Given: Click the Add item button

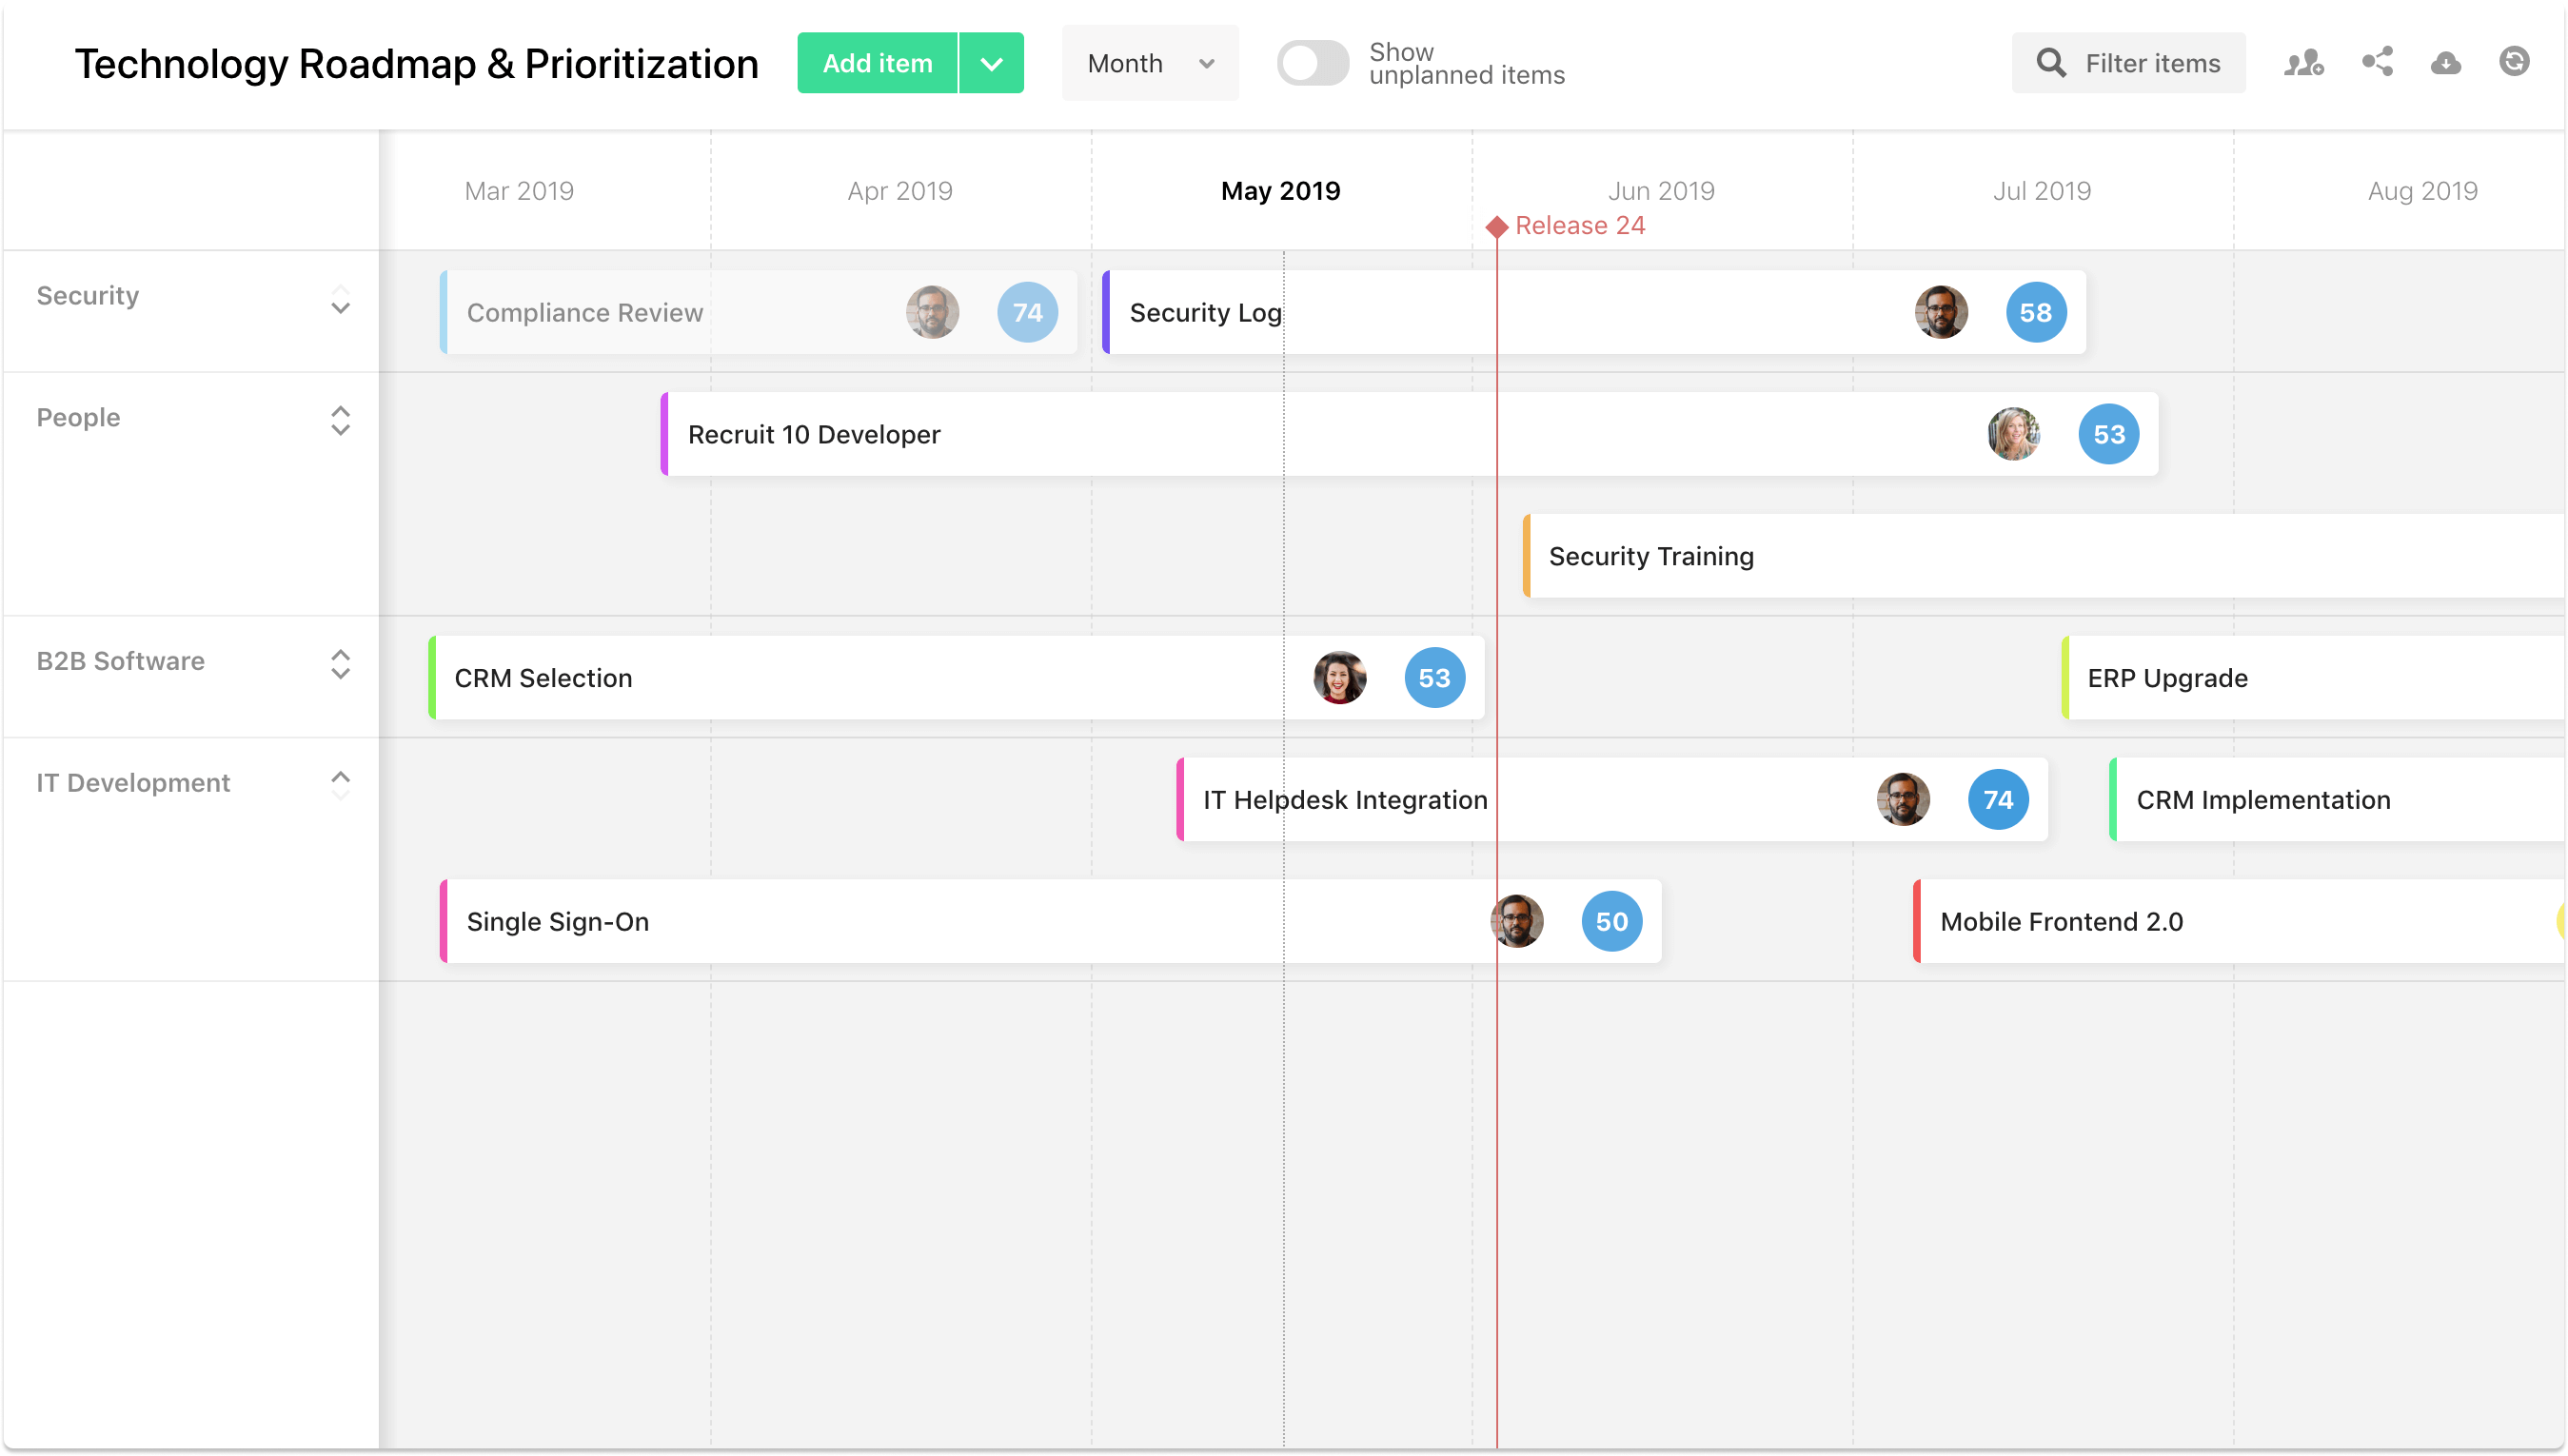Looking at the screenshot, I should click(877, 62).
